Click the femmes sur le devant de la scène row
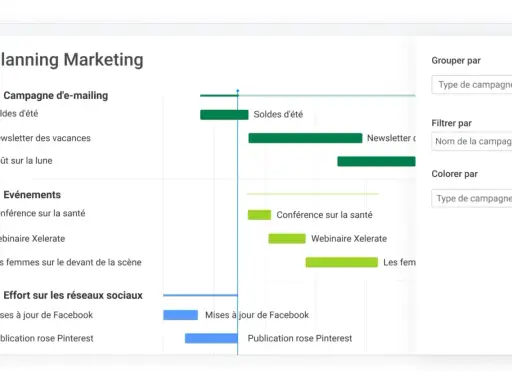 coord(71,262)
